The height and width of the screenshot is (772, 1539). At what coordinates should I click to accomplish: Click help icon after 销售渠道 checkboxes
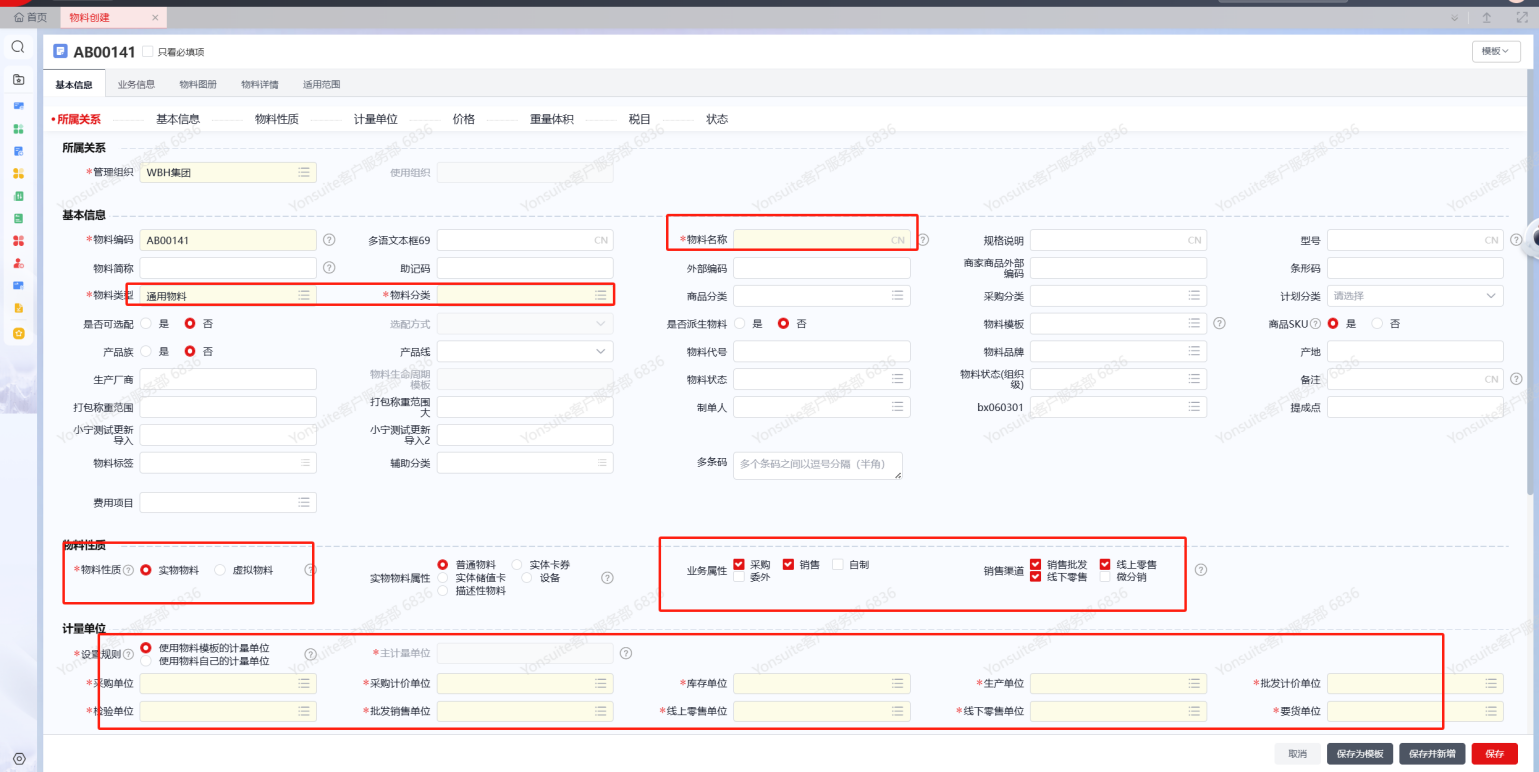click(1201, 570)
